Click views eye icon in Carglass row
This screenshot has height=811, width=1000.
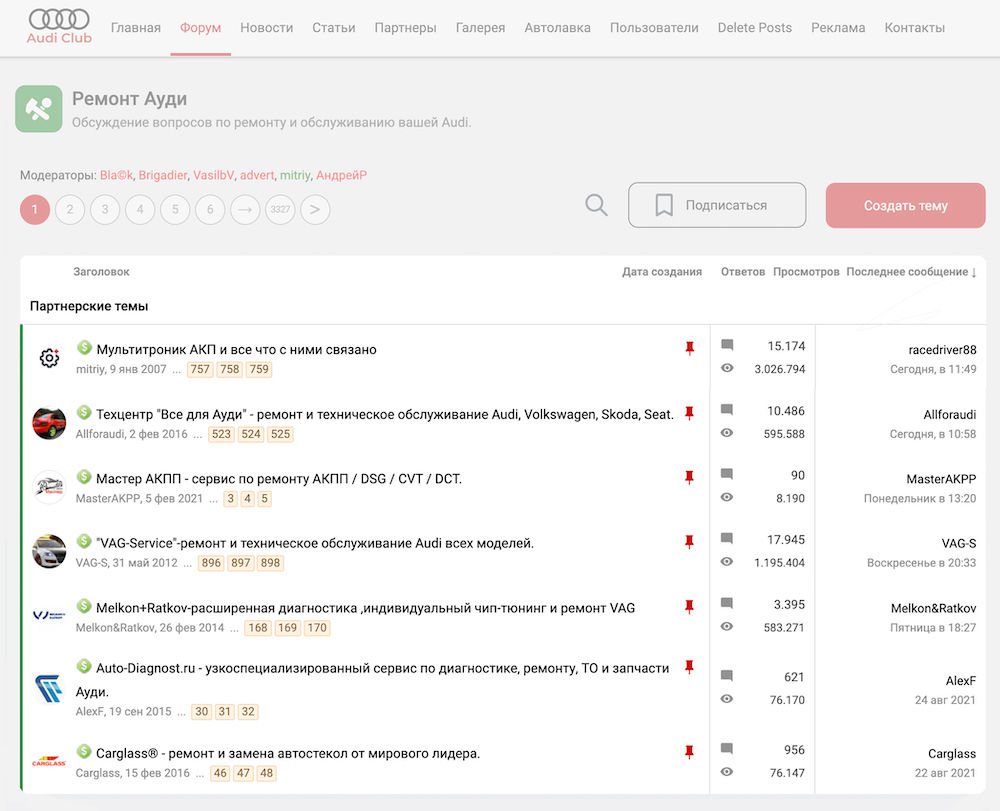(727, 771)
